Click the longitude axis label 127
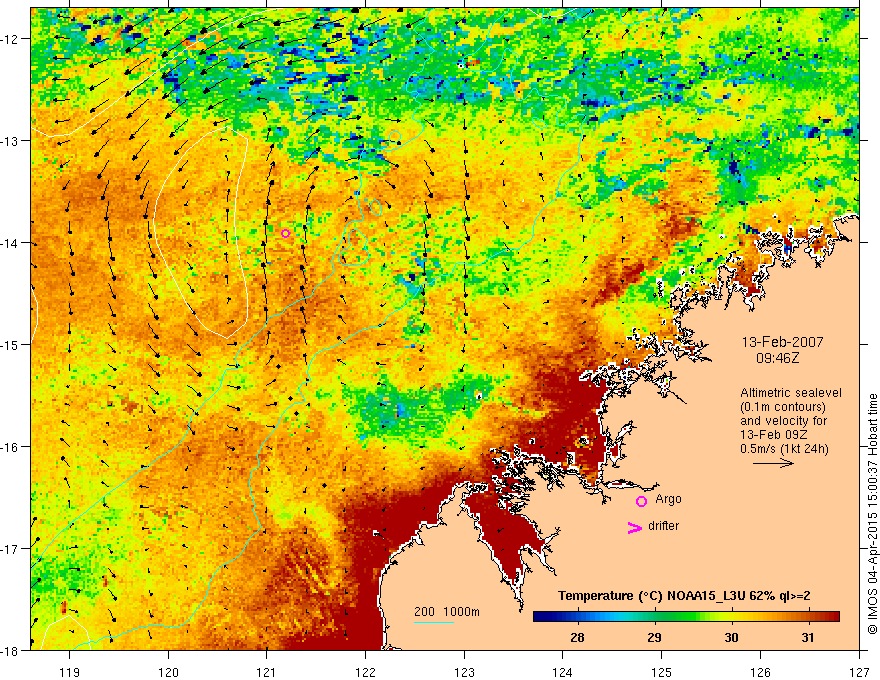 click(x=859, y=672)
